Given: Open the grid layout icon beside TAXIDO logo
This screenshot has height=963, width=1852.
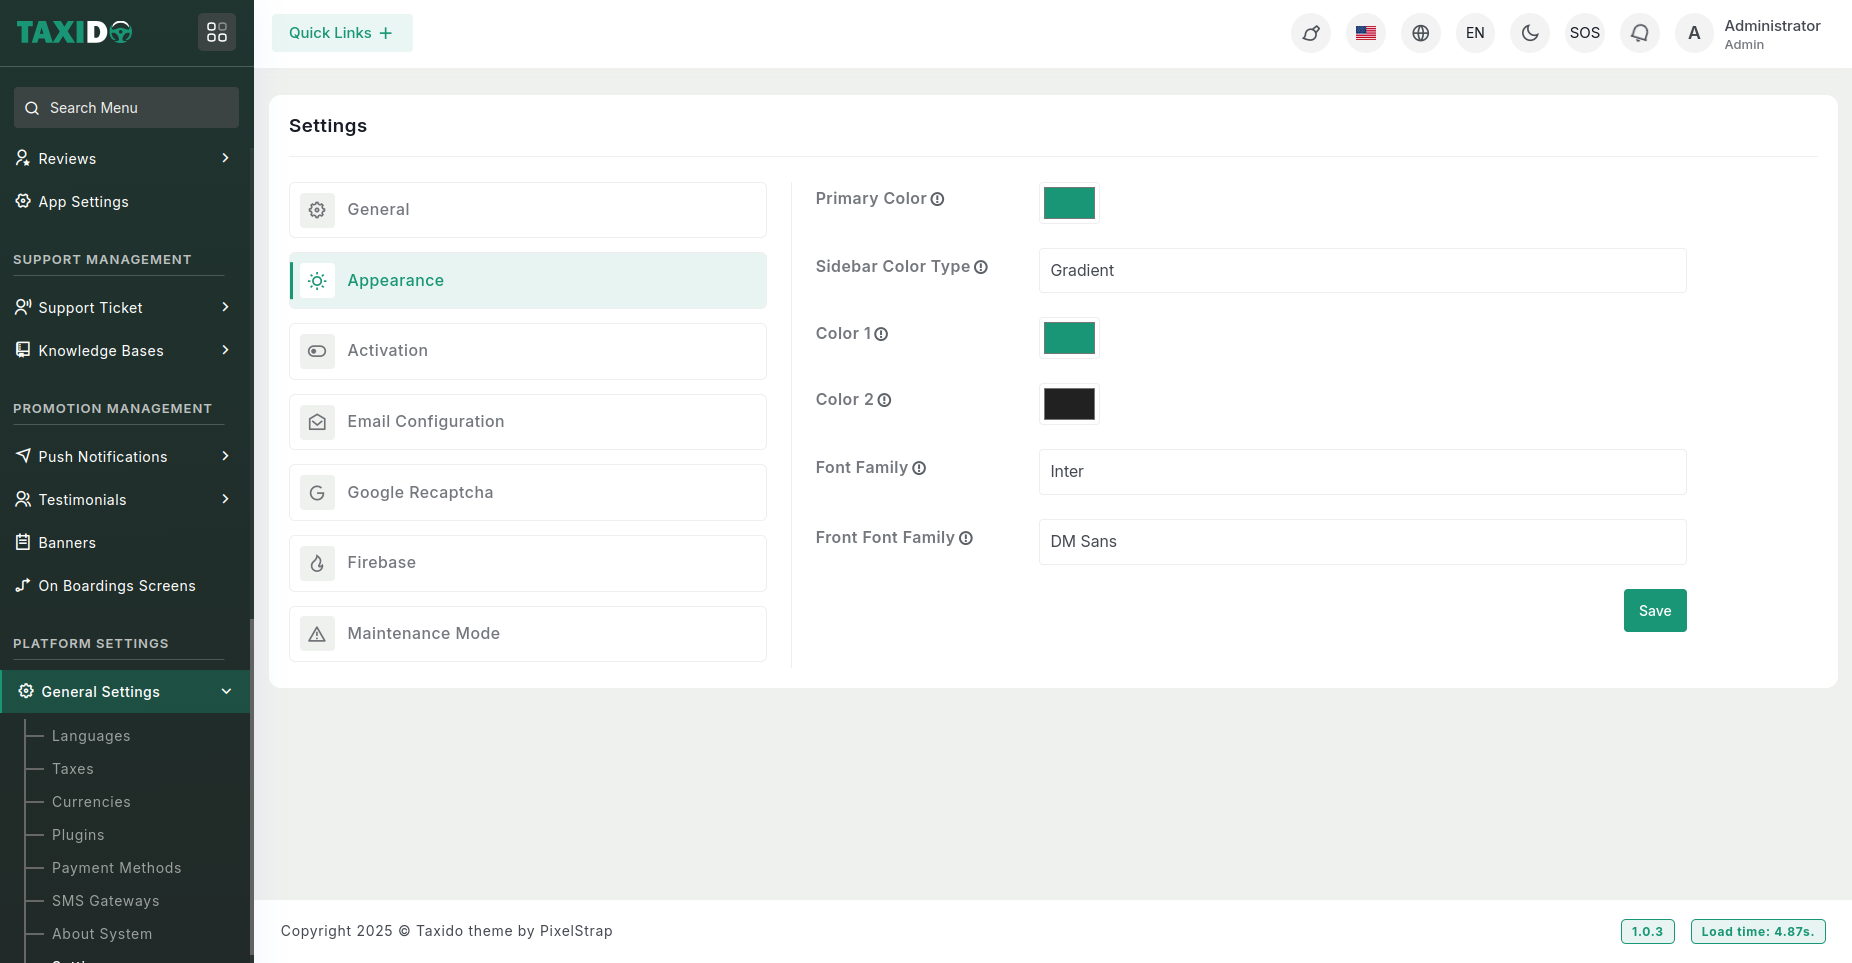Looking at the screenshot, I should (217, 32).
